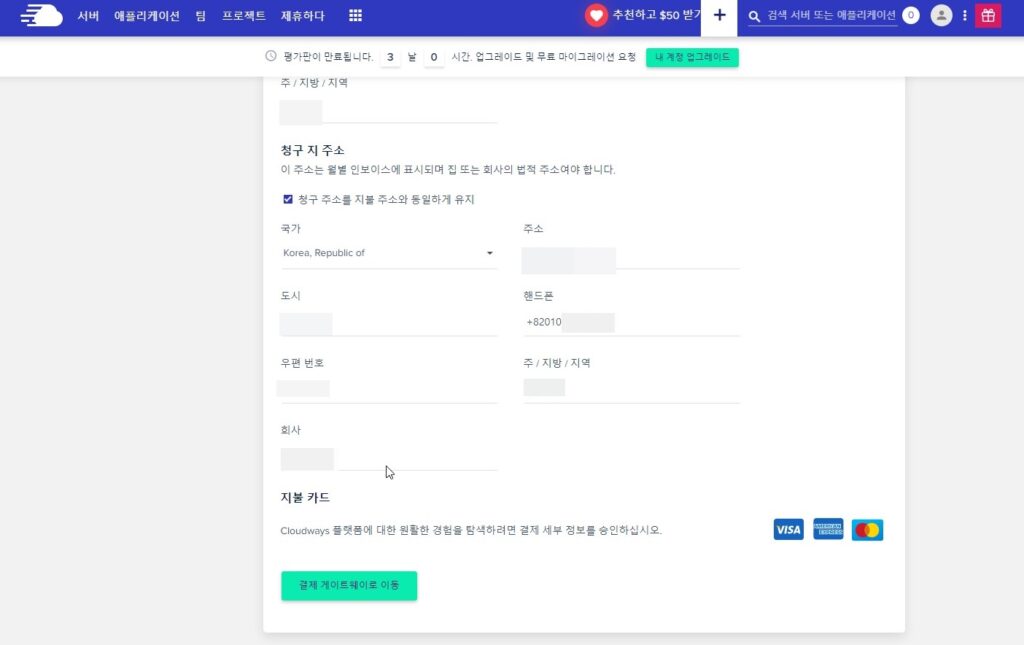The image size is (1024, 645).
Task: Click the 도시 input field
Action: pos(389,324)
